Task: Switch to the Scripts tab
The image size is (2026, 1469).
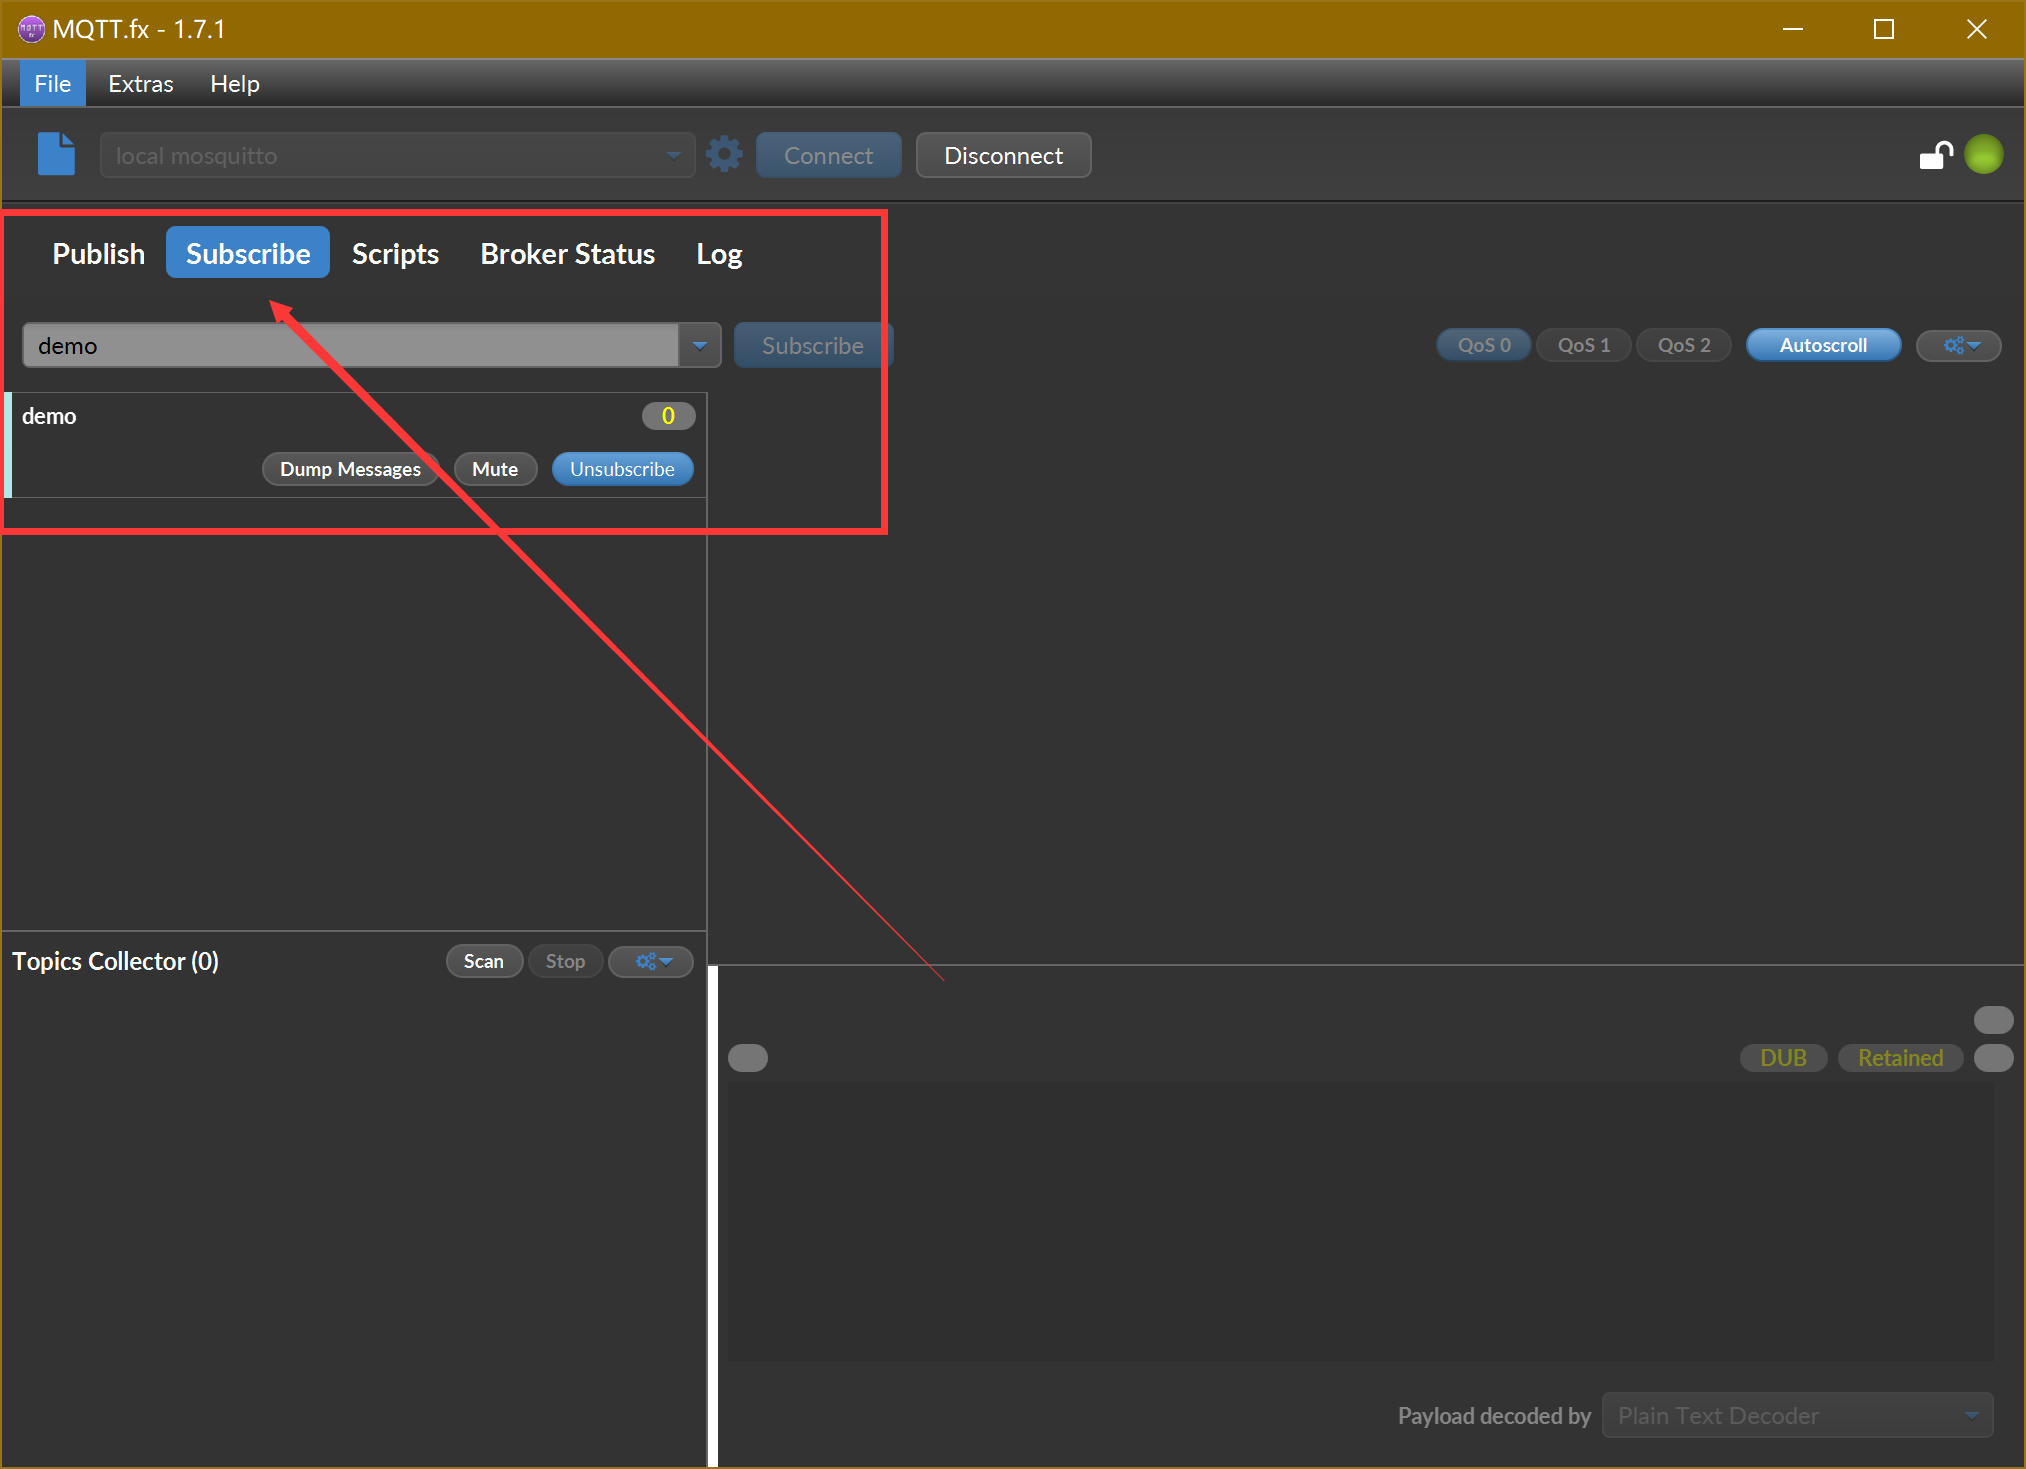Action: point(395,253)
